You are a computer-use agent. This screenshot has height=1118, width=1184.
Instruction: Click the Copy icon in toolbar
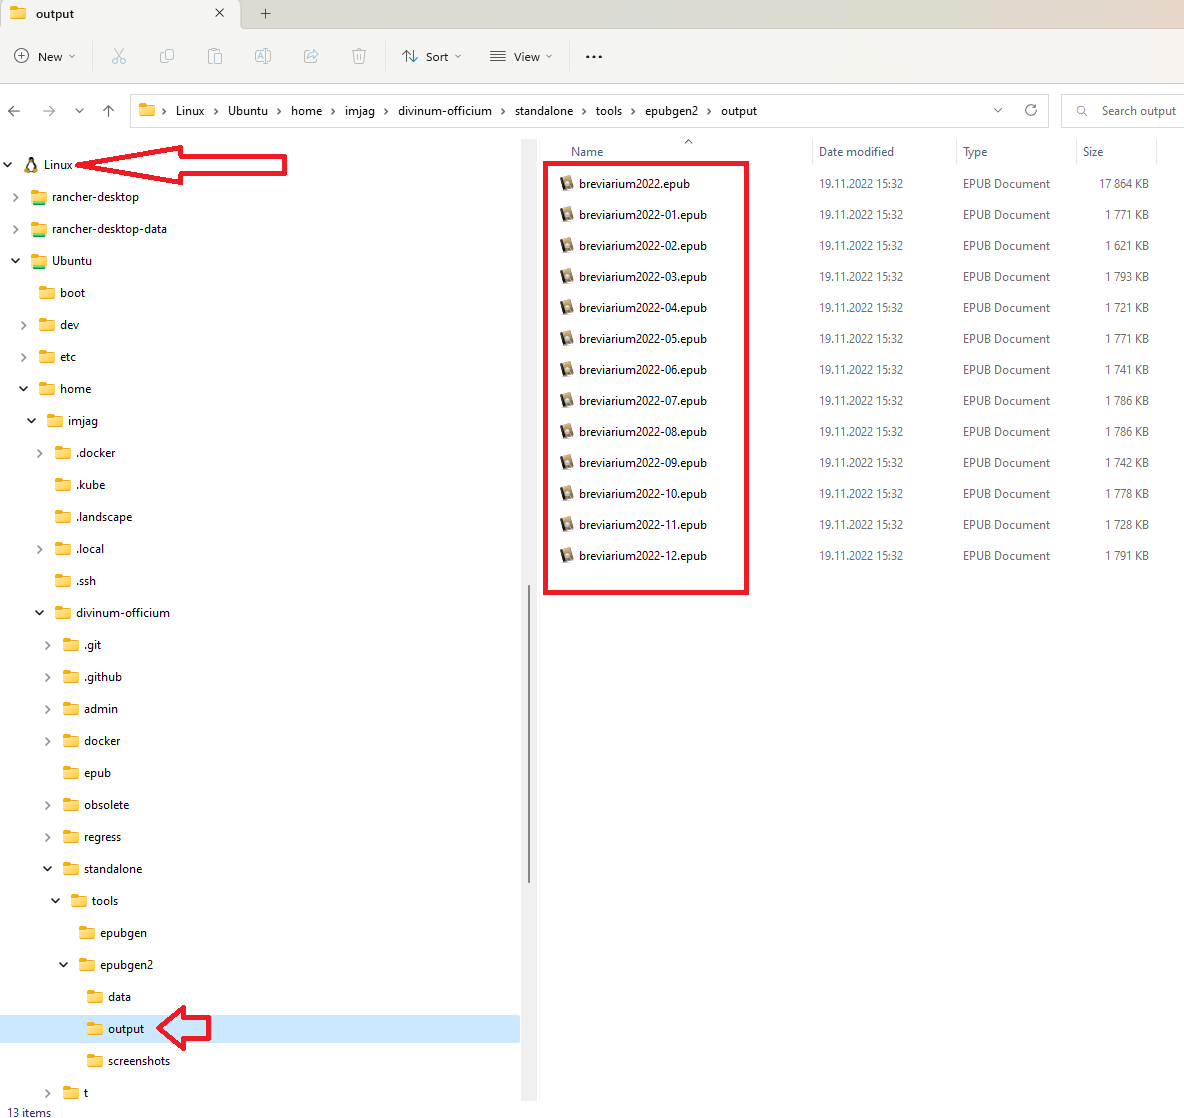point(167,57)
